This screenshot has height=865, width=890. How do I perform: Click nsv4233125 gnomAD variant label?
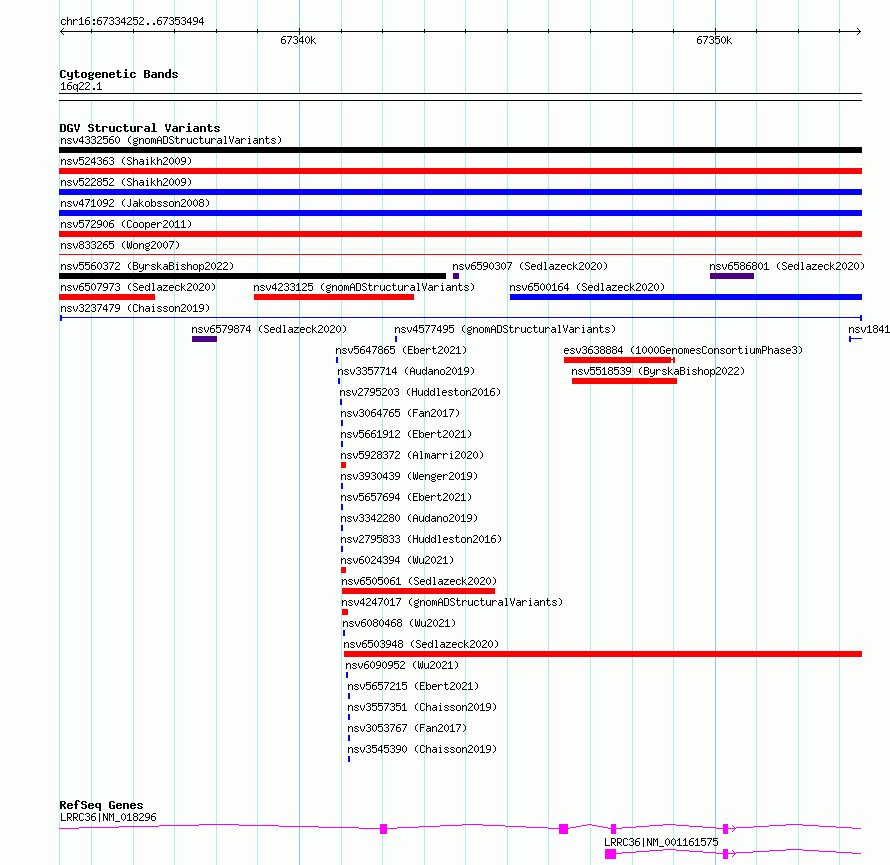click(364, 287)
